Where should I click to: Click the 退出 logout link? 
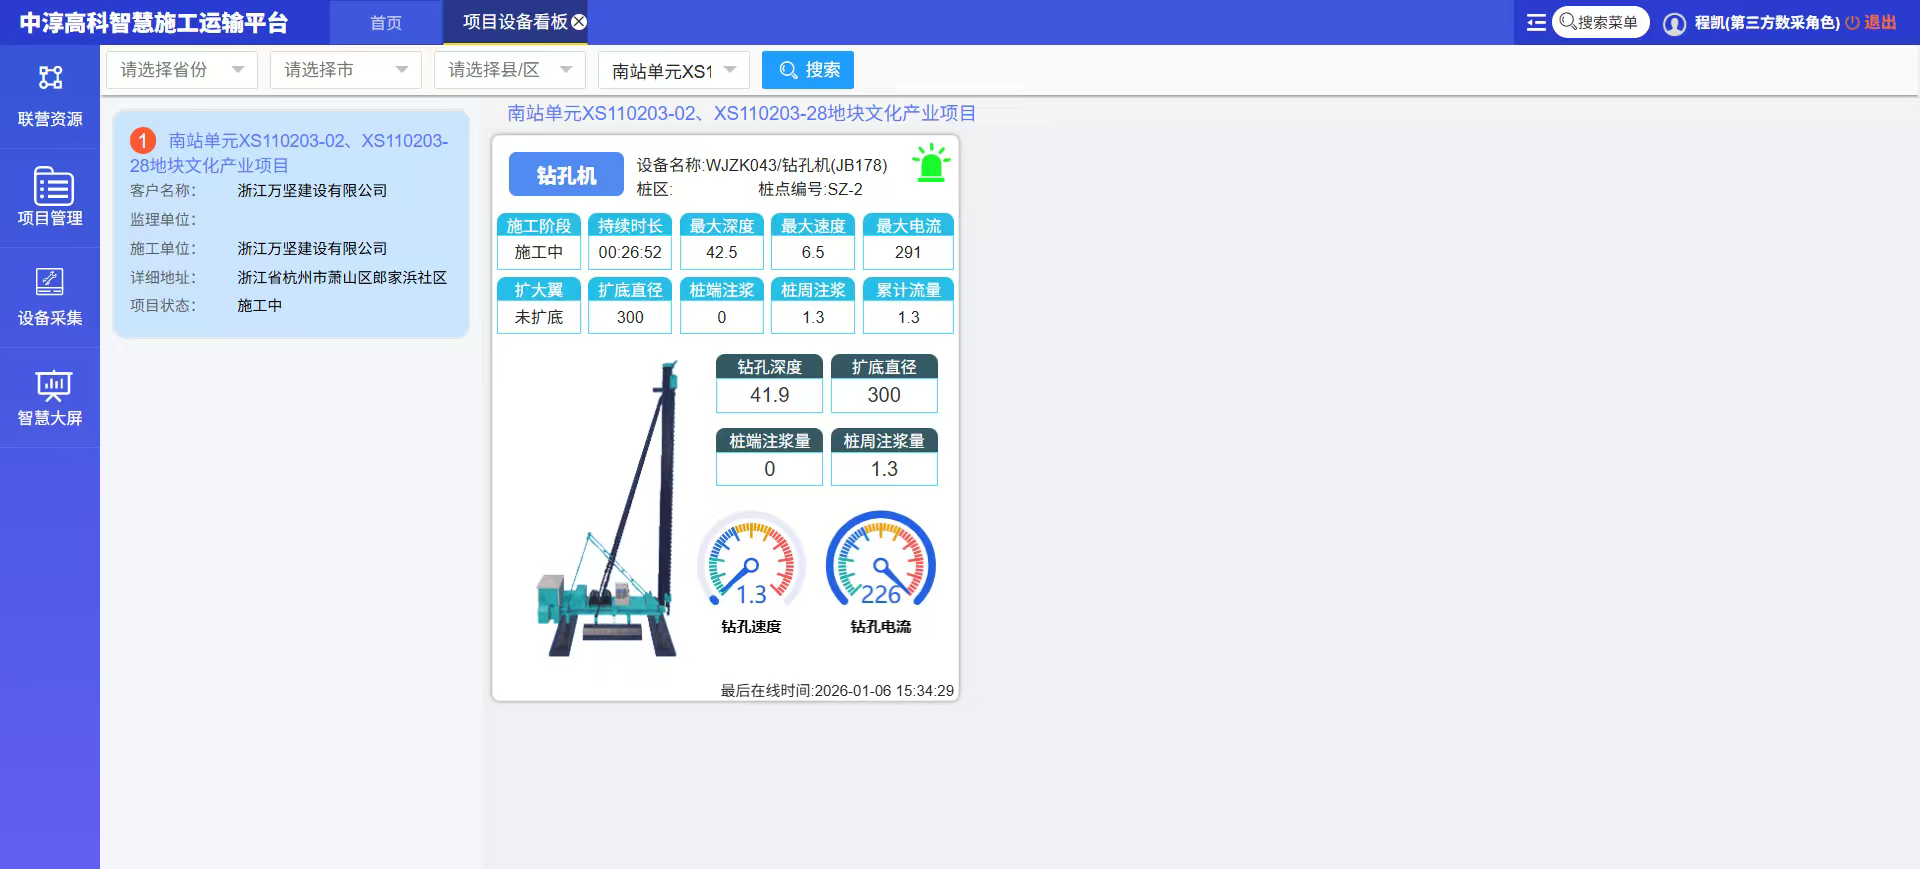click(1872, 22)
